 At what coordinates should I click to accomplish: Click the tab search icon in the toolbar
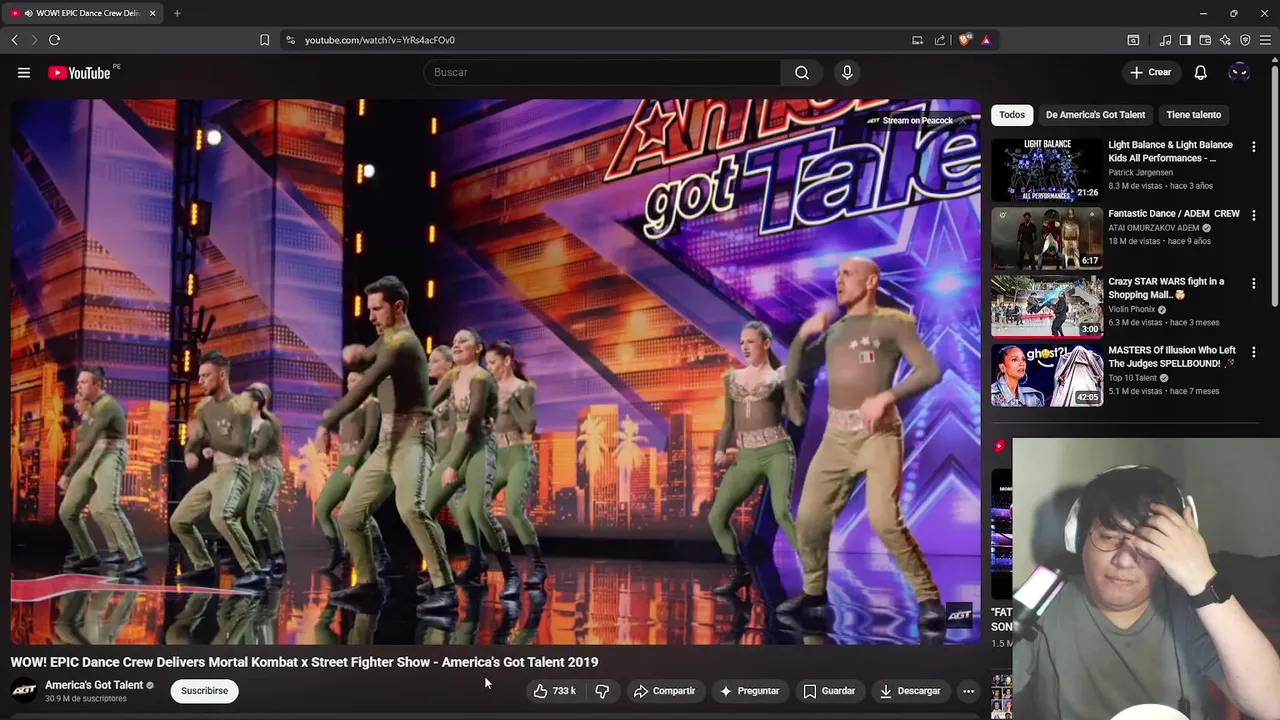(1133, 40)
